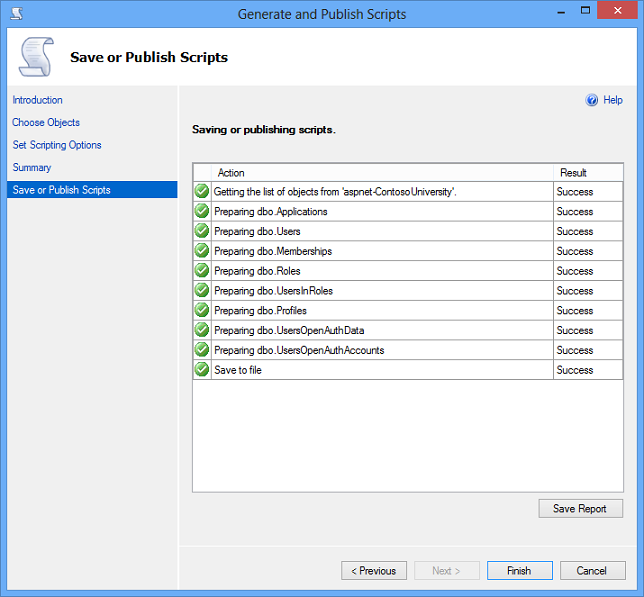Click the checkmark icon for Preparing dbo.Roles
644x597 pixels.
(x=202, y=271)
